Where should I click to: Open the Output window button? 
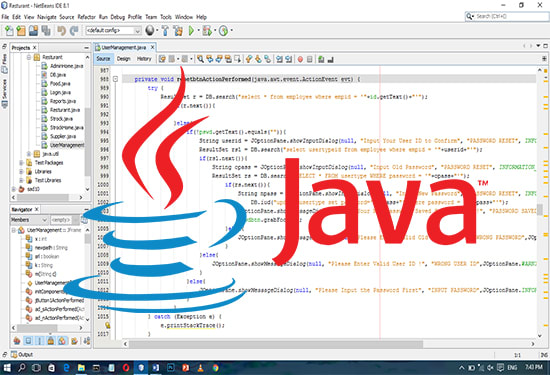(x=22, y=354)
